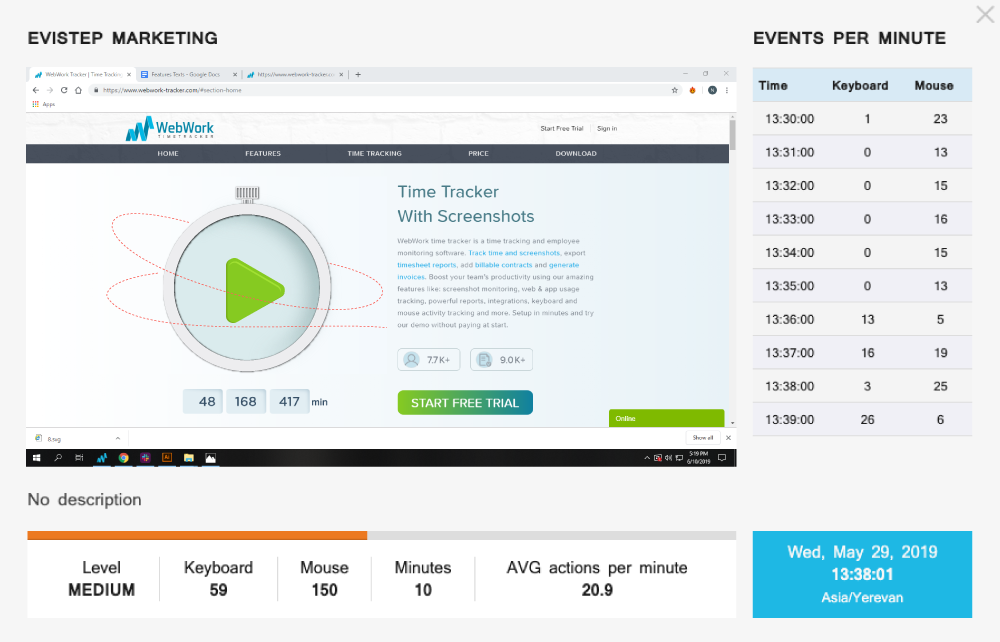Click the 'billable contracts' link
This screenshot has width=1000, height=642.
(503, 265)
